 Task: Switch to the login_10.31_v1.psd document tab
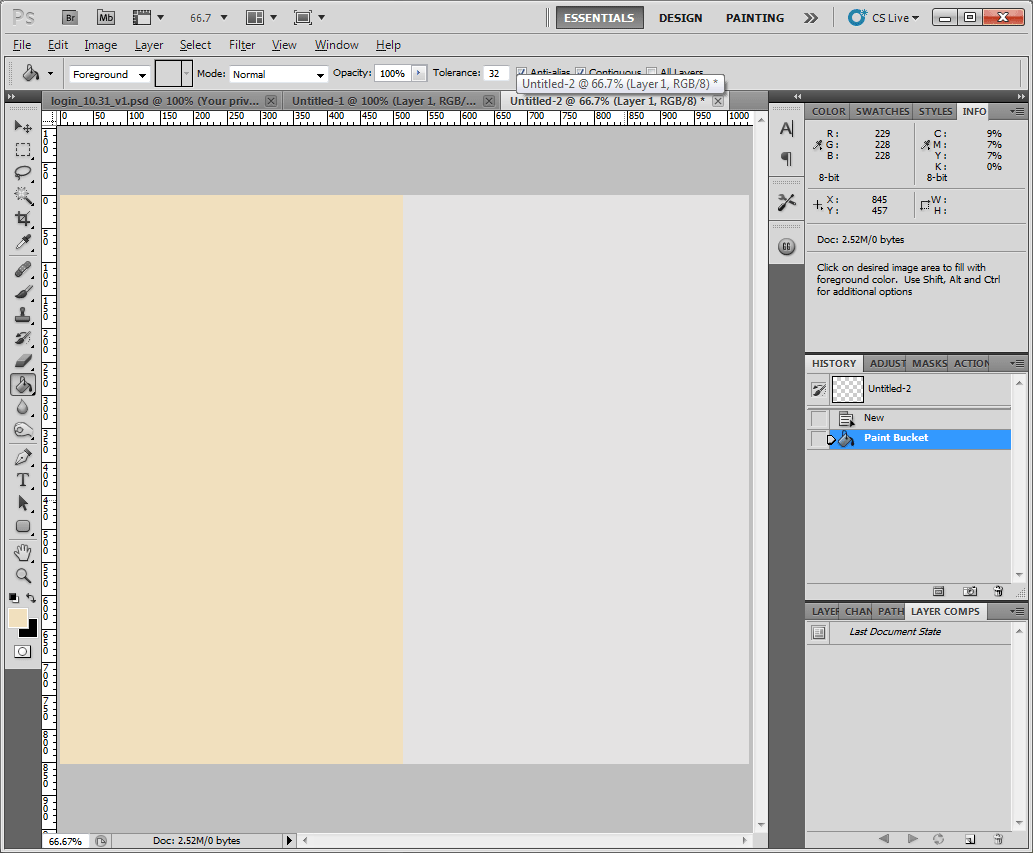click(x=155, y=101)
